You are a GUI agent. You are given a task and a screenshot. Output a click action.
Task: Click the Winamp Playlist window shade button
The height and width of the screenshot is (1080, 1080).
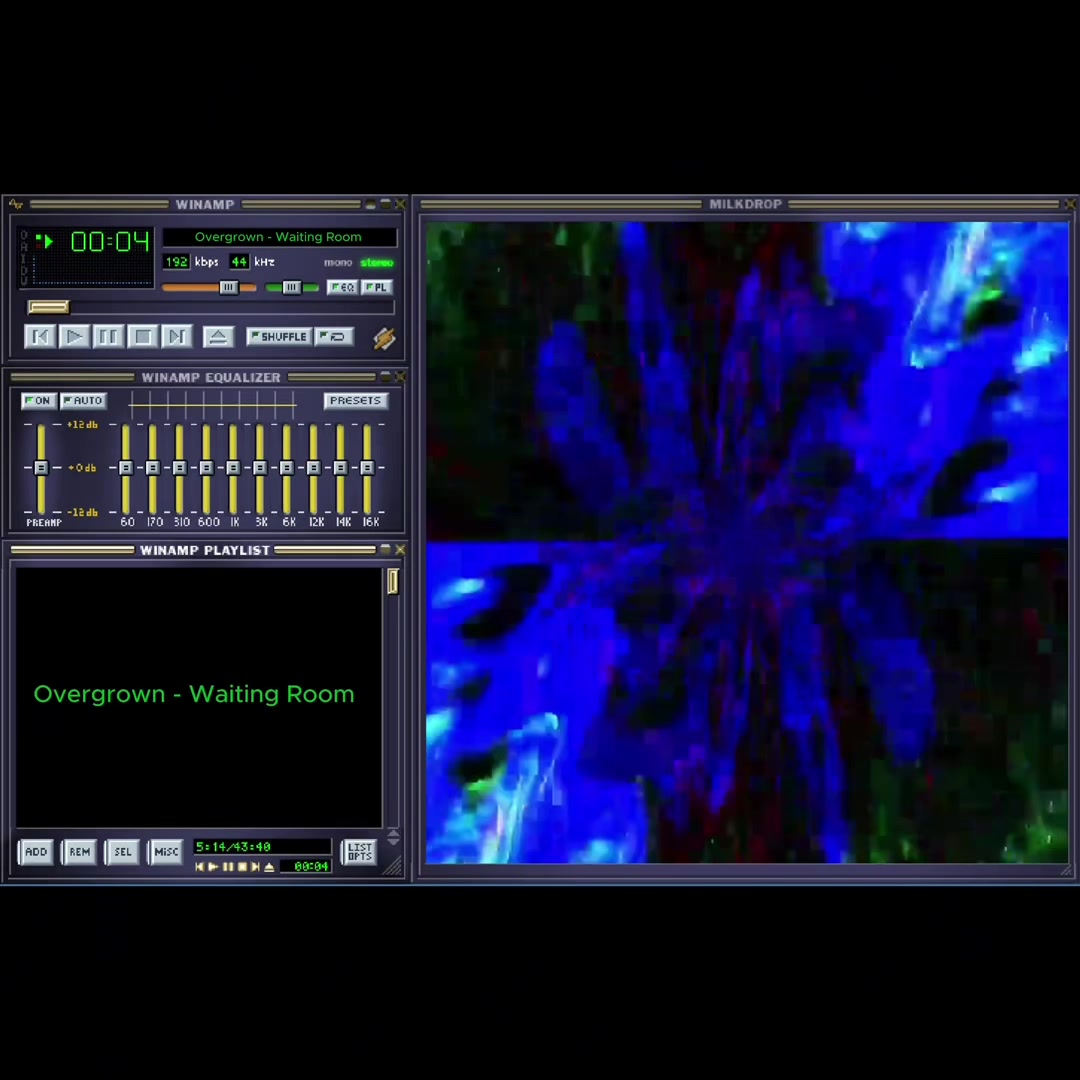tap(385, 550)
